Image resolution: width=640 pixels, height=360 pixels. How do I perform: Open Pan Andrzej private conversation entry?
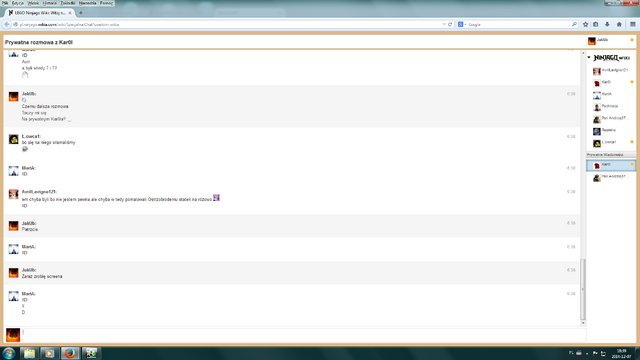pos(611,177)
